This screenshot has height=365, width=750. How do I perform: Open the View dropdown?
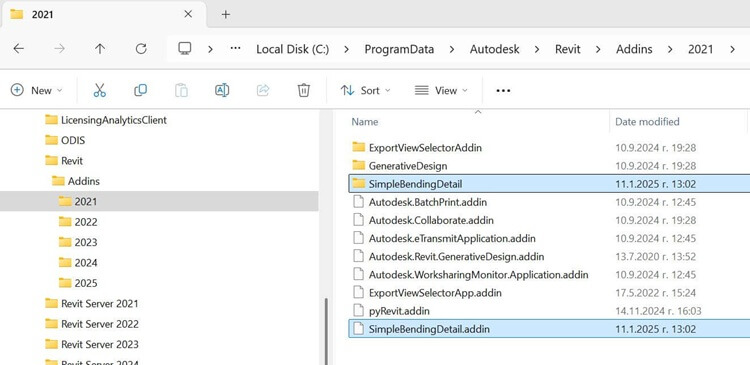pyautogui.click(x=441, y=90)
